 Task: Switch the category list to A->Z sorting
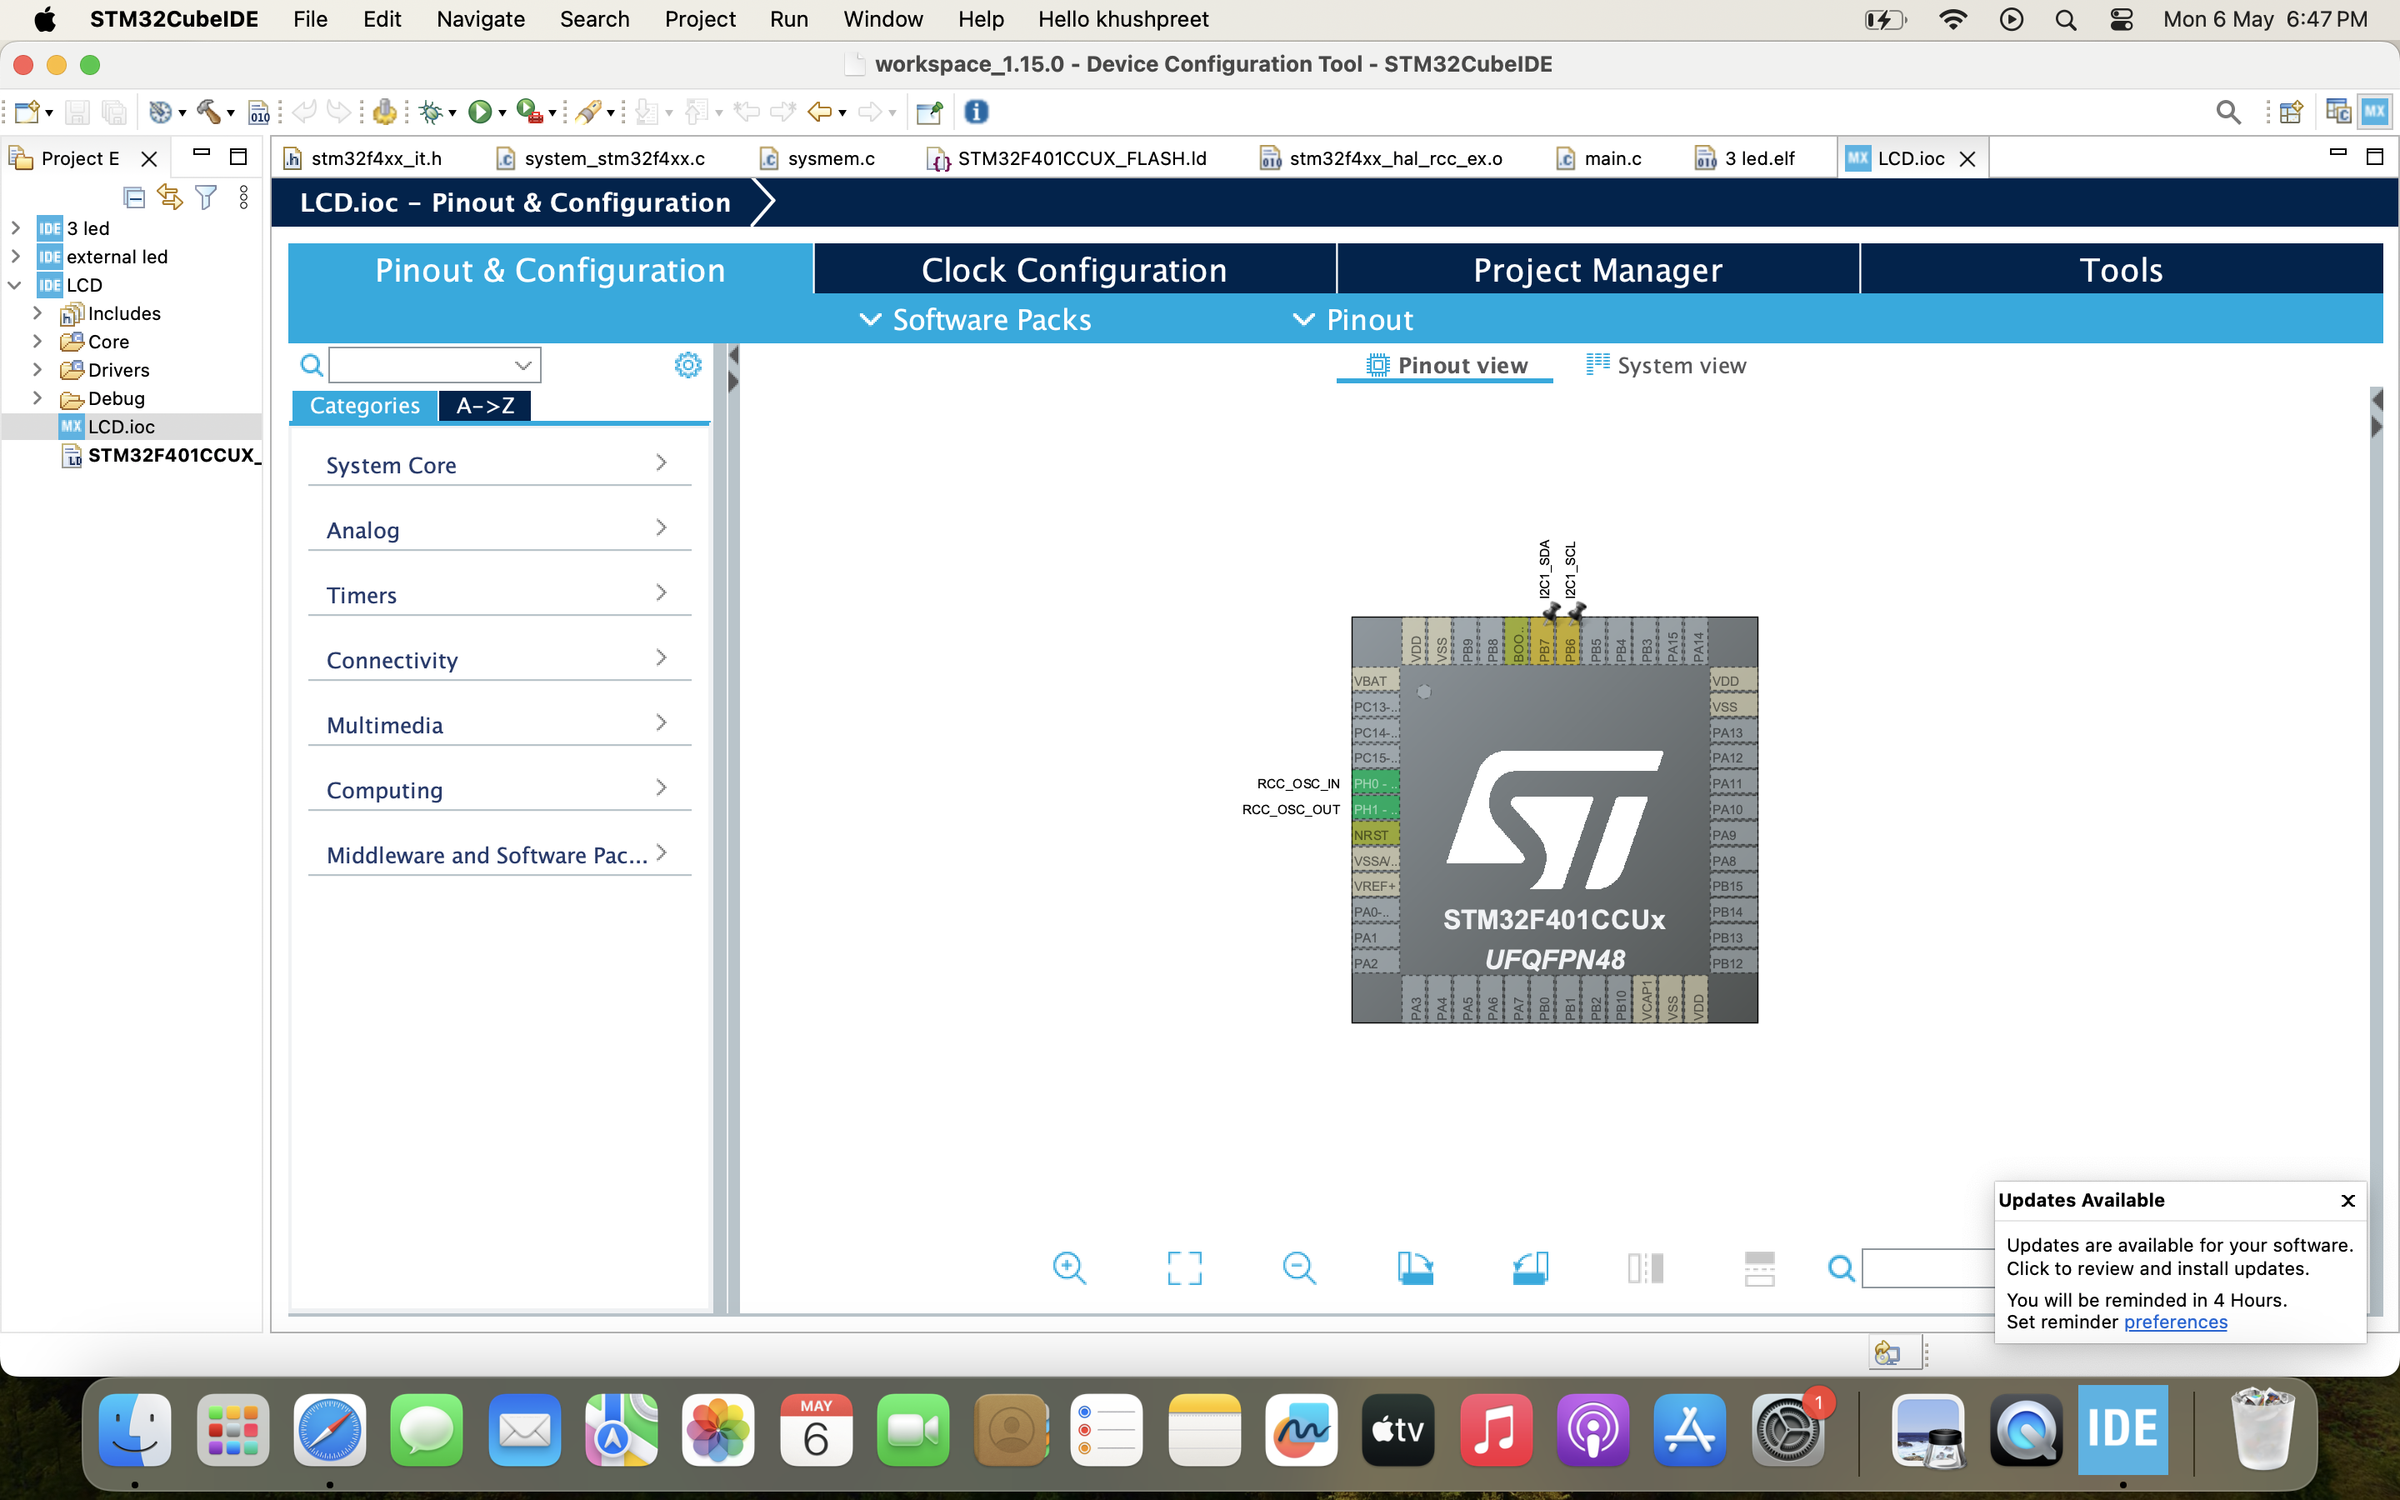pos(484,406)
